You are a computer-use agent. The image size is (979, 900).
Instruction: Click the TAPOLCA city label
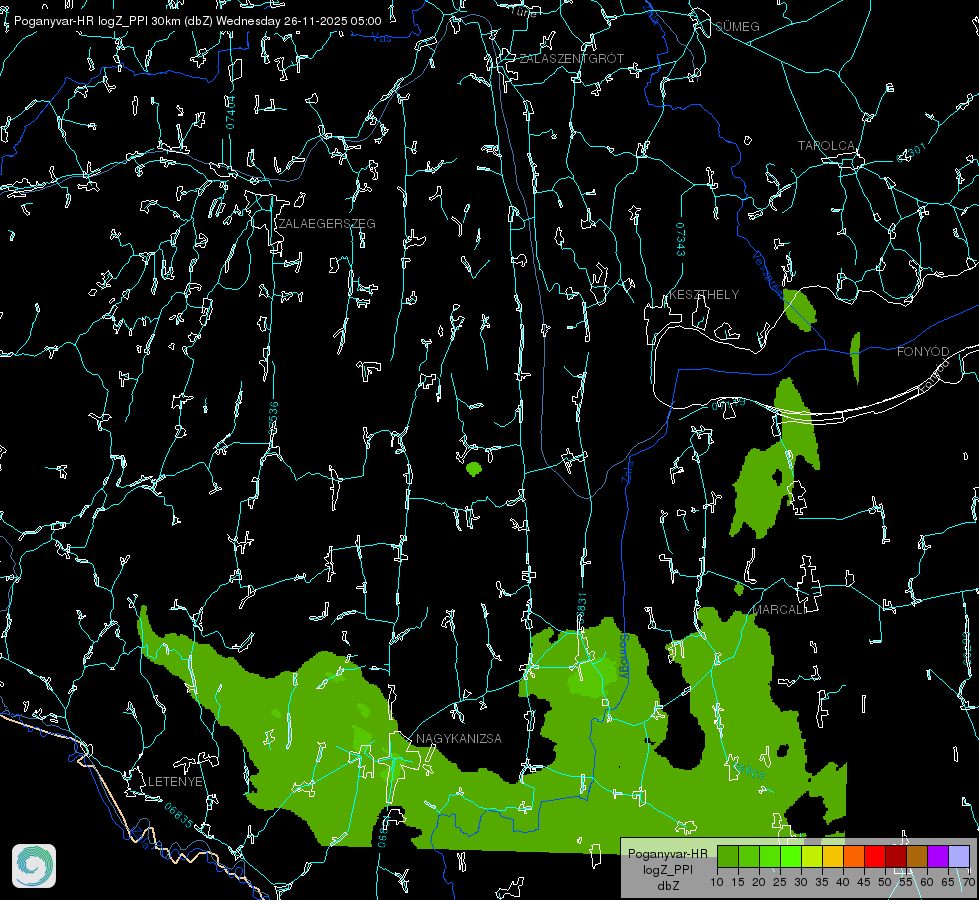(826, 146)
